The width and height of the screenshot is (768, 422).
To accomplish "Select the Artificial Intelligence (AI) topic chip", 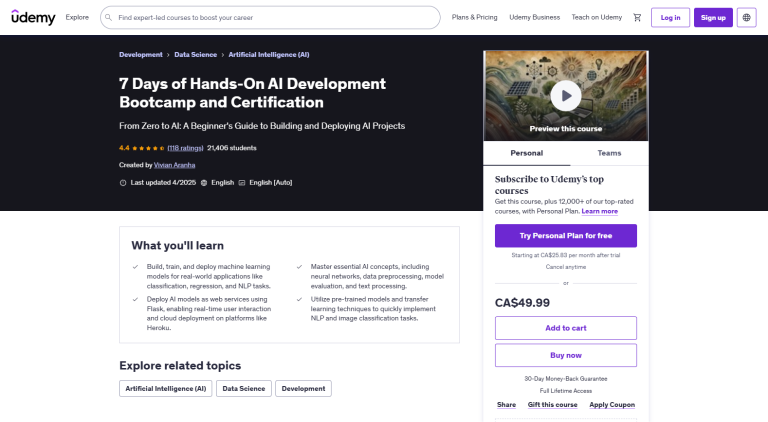I will click(x=166, y=389).
